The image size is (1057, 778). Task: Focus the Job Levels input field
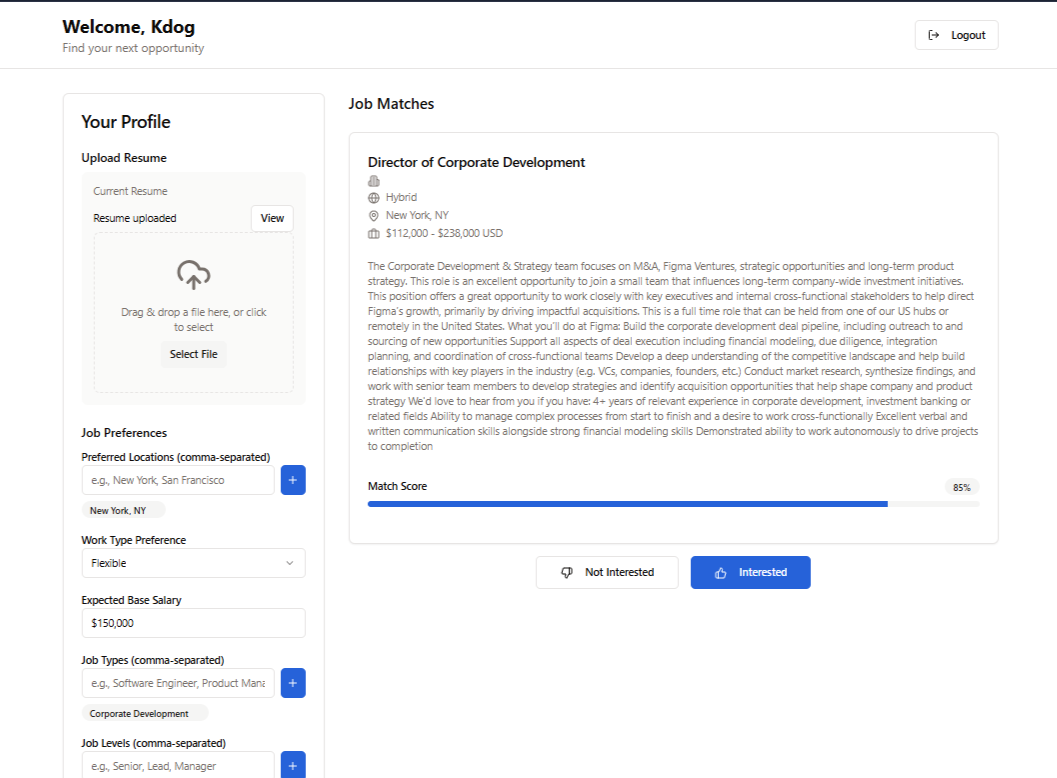click(178, 765)
